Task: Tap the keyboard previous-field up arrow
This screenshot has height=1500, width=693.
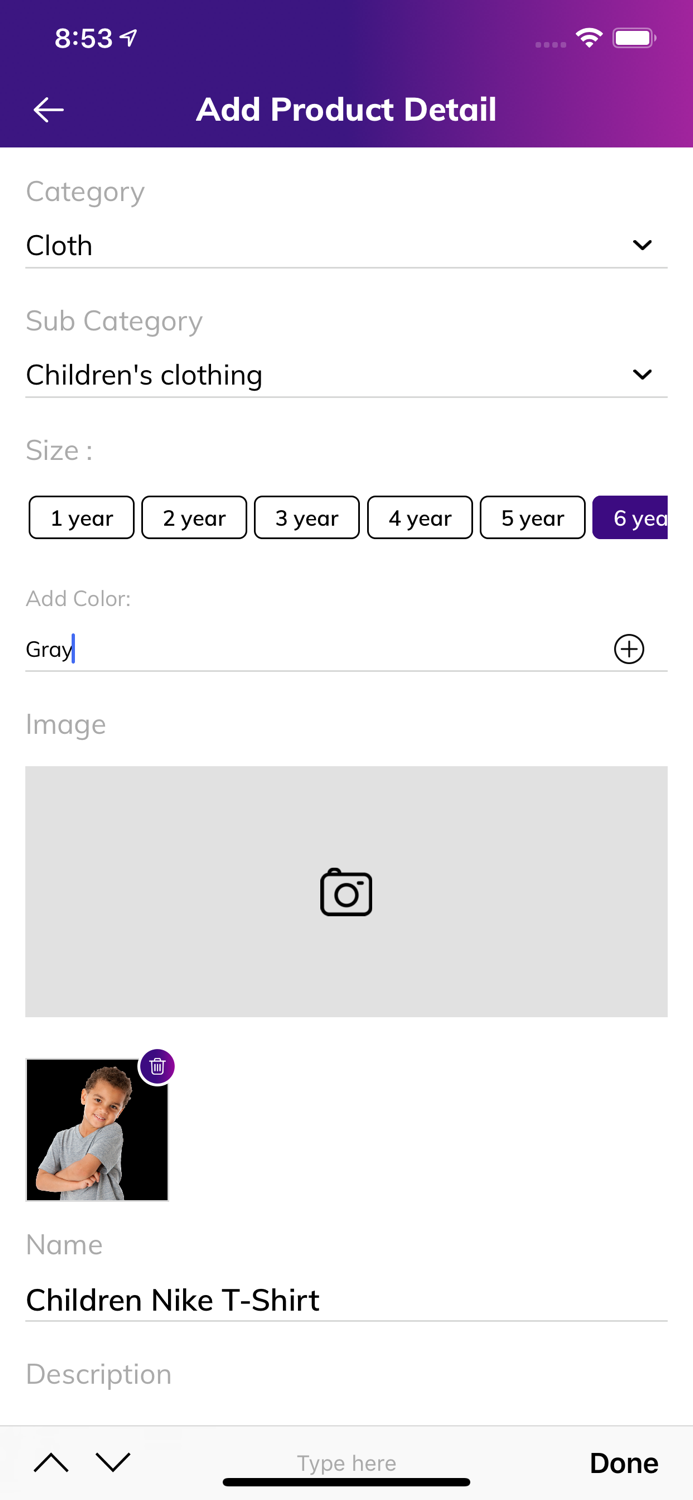Action: point(51,1463)
